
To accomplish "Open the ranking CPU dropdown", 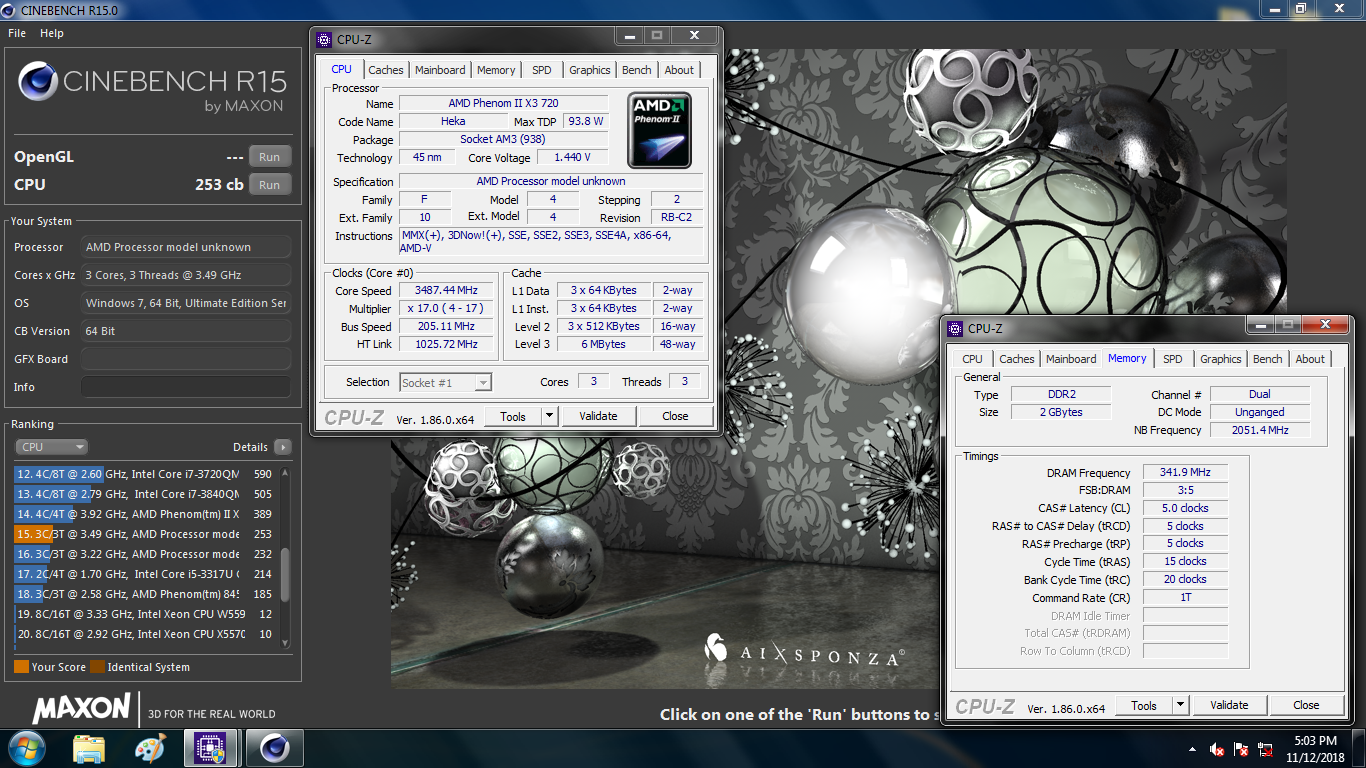I will [x=51, y=447].
